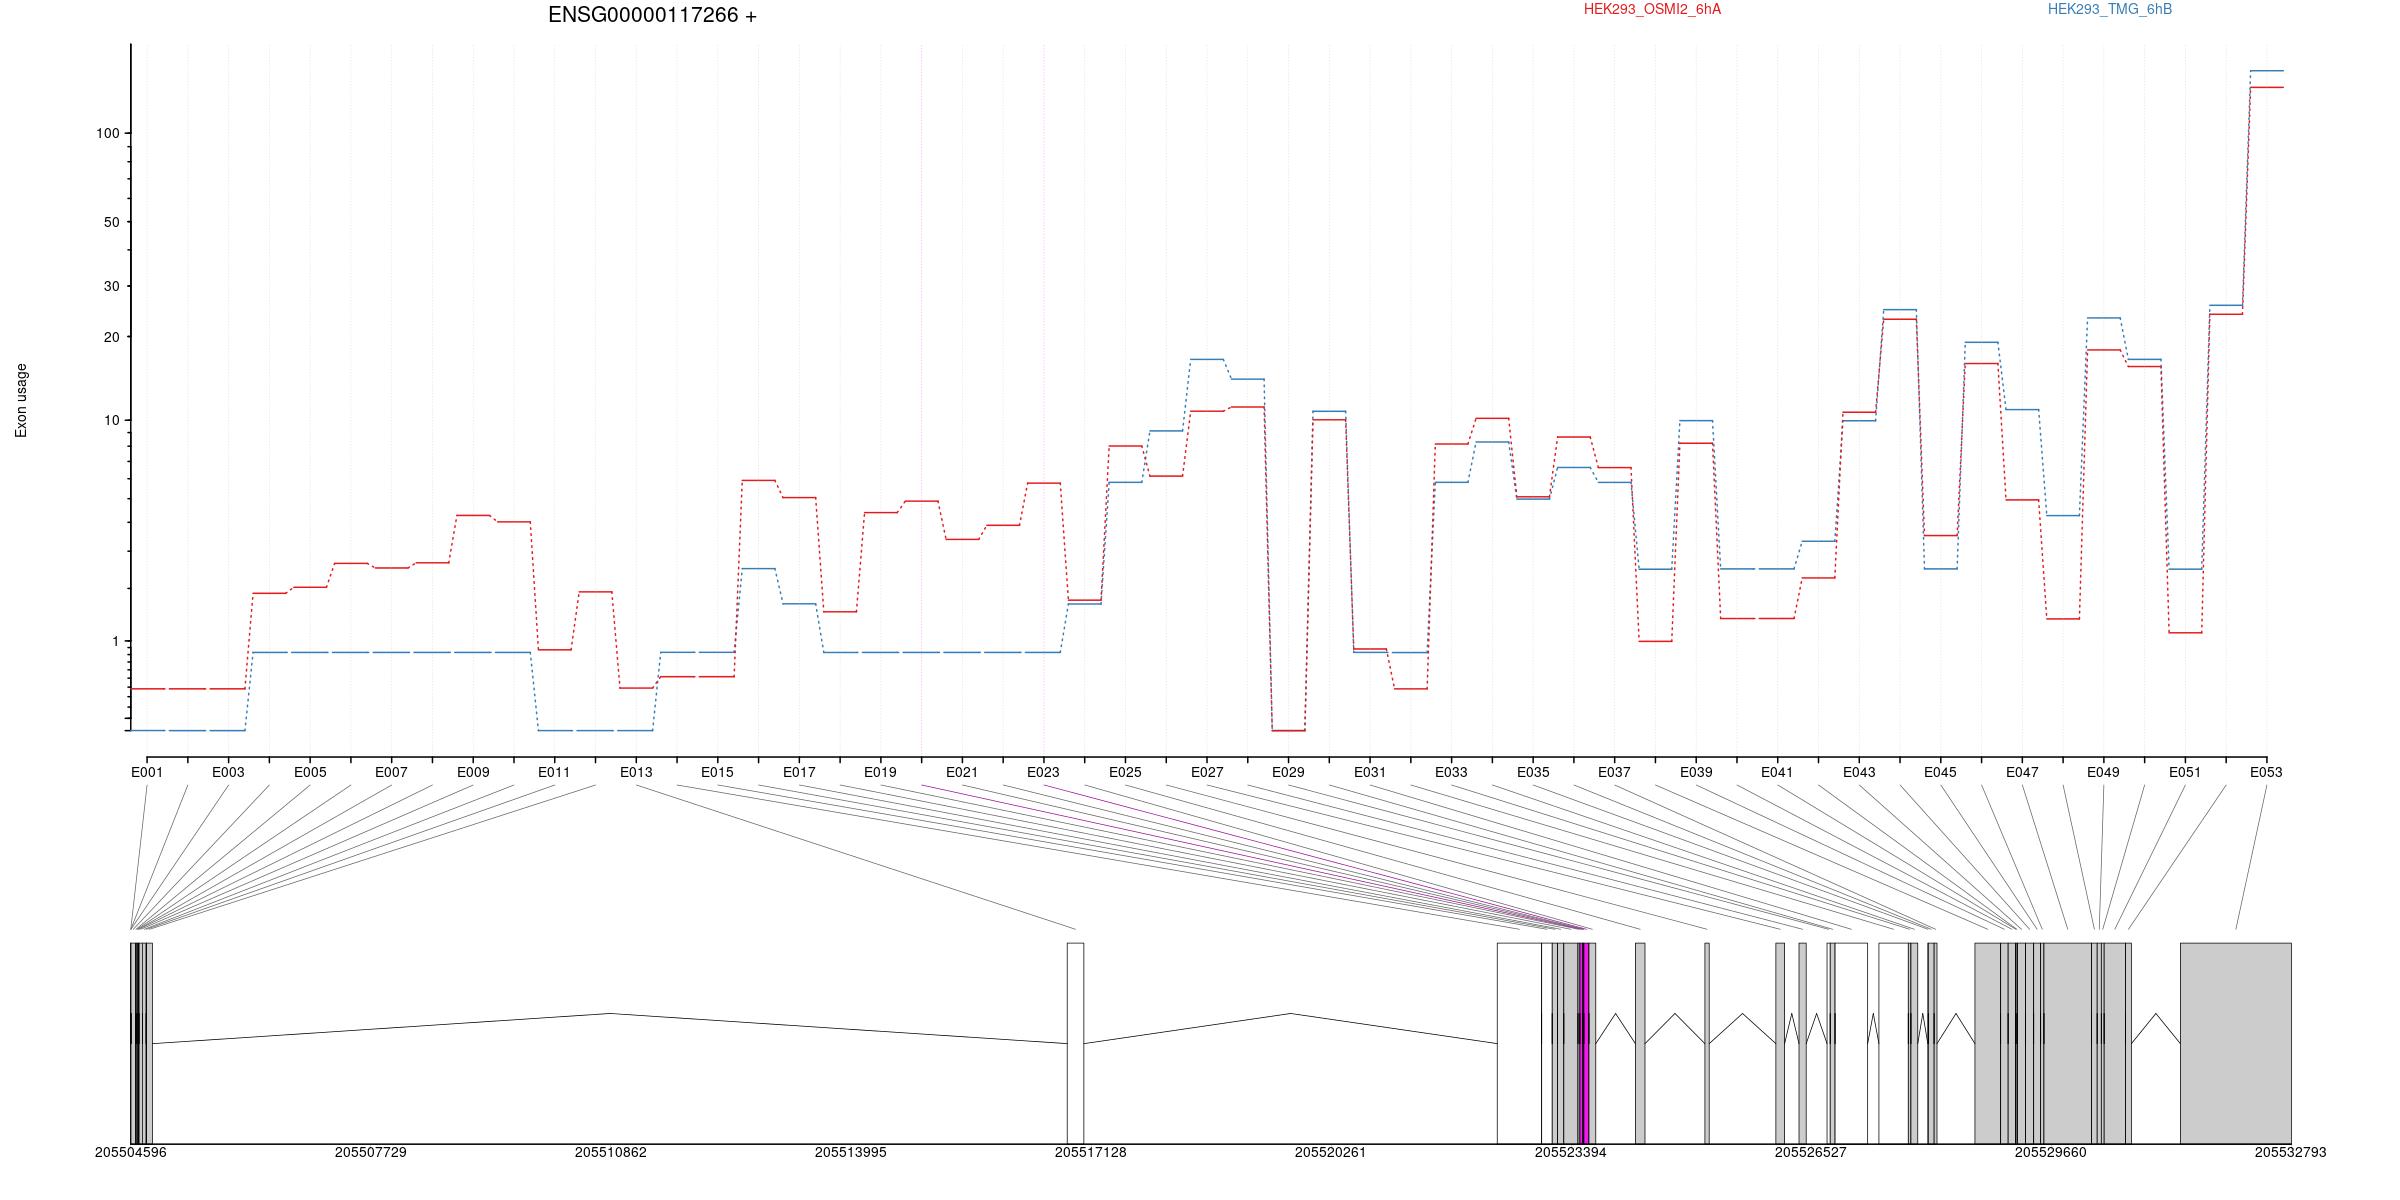Click exon label E049
The height and width of the screenshot is (1200, 2400).
2103,772
